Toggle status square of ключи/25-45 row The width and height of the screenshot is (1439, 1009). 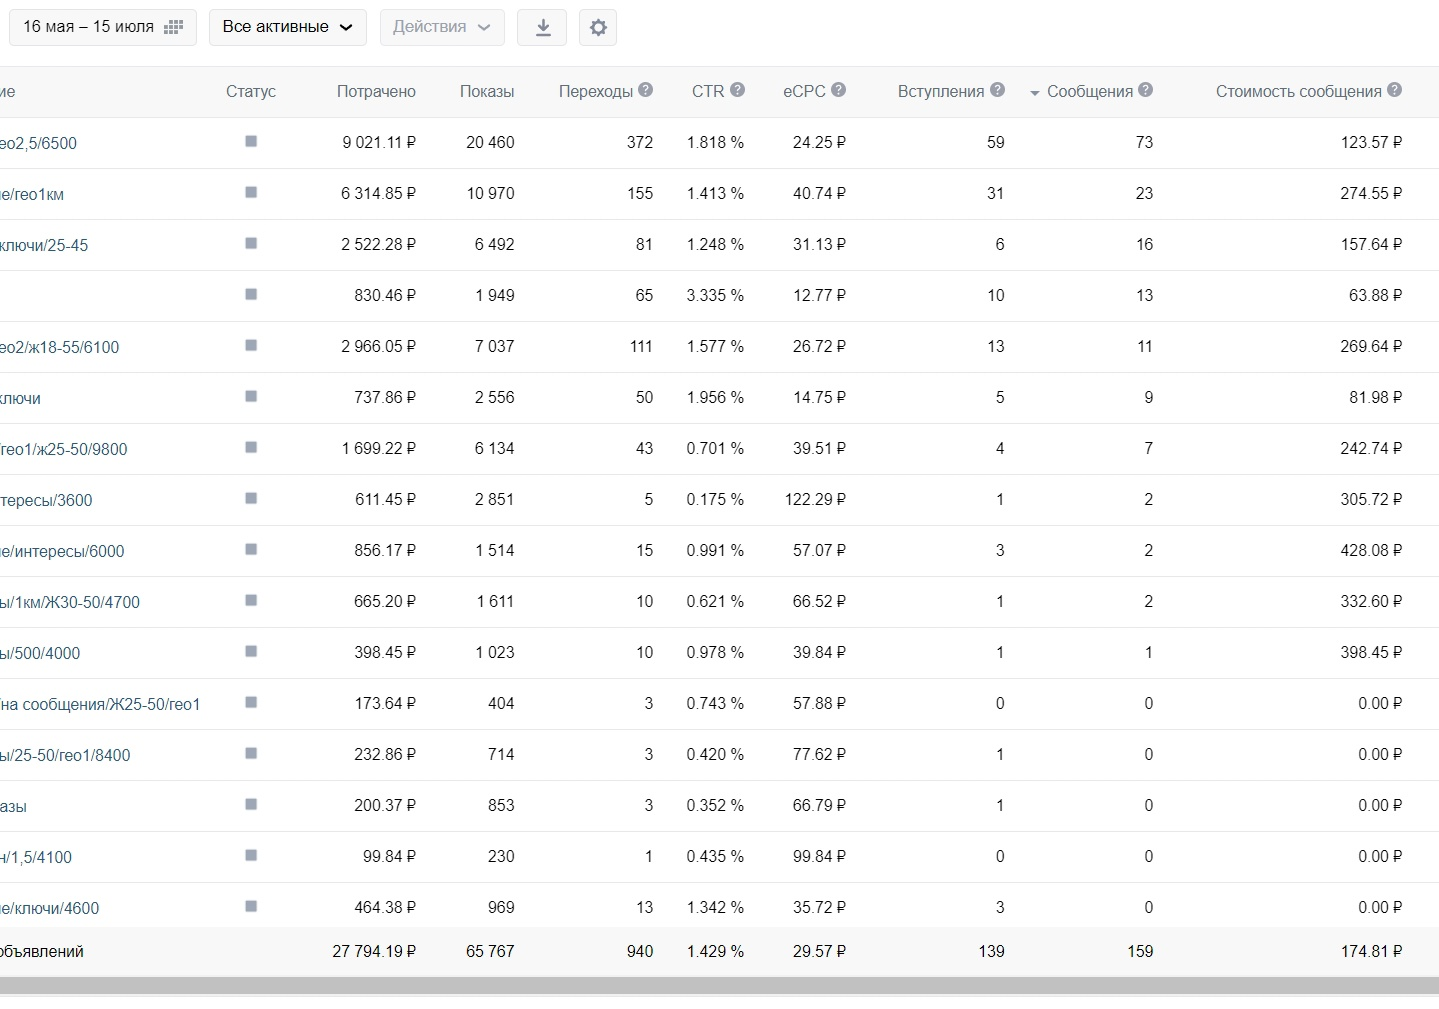[251, 244]
